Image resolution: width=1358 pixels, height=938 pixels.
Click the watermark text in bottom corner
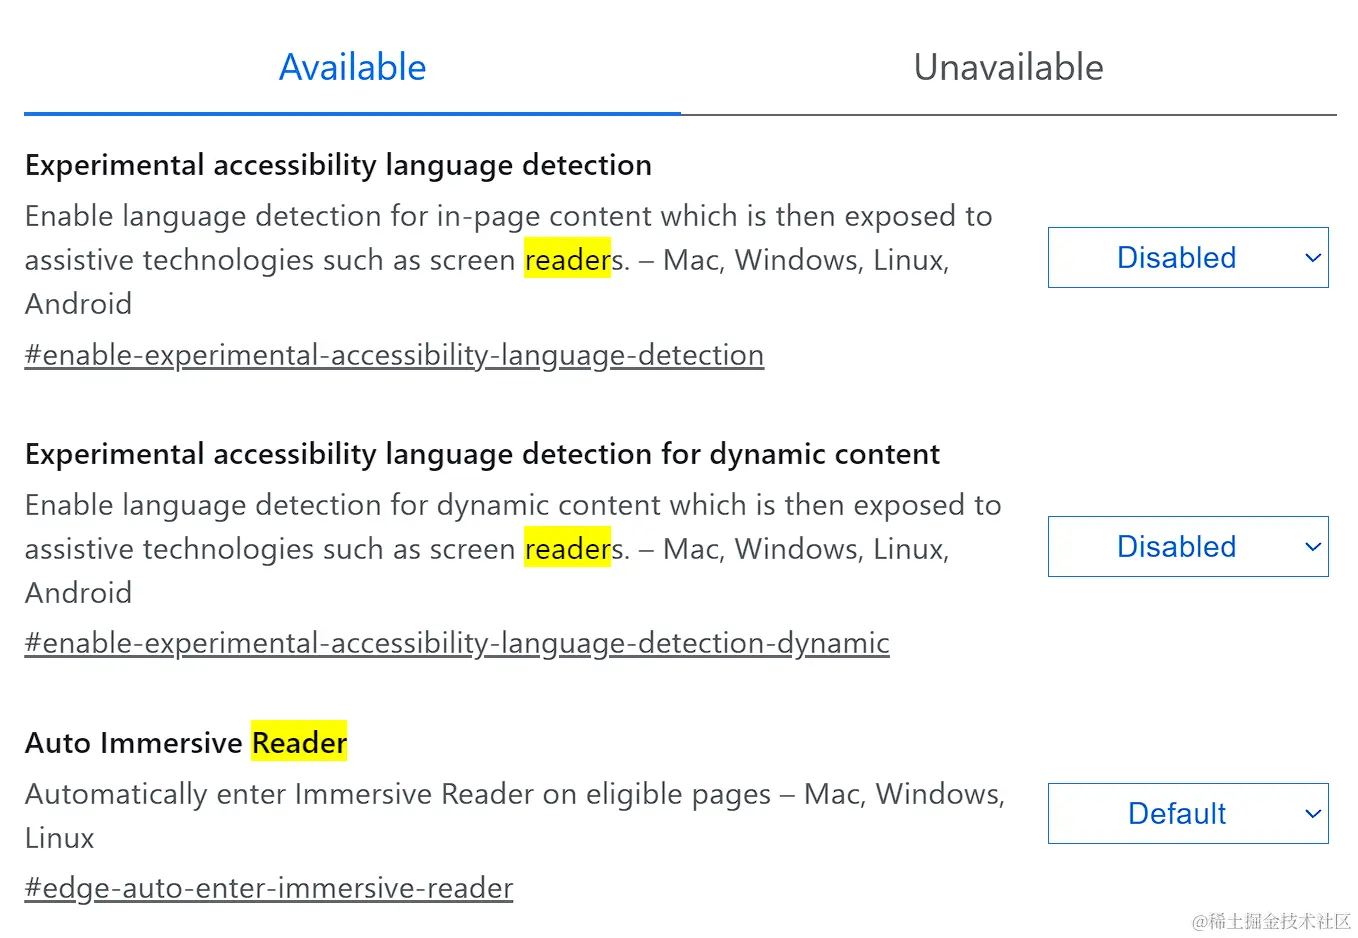(x=1271, y=921)
